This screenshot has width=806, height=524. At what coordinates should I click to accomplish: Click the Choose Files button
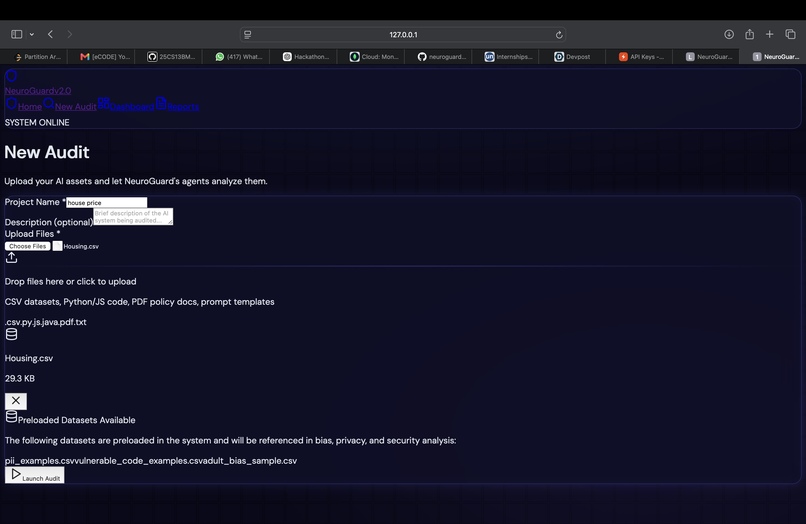pyautogui.click(x=28, y=246)
